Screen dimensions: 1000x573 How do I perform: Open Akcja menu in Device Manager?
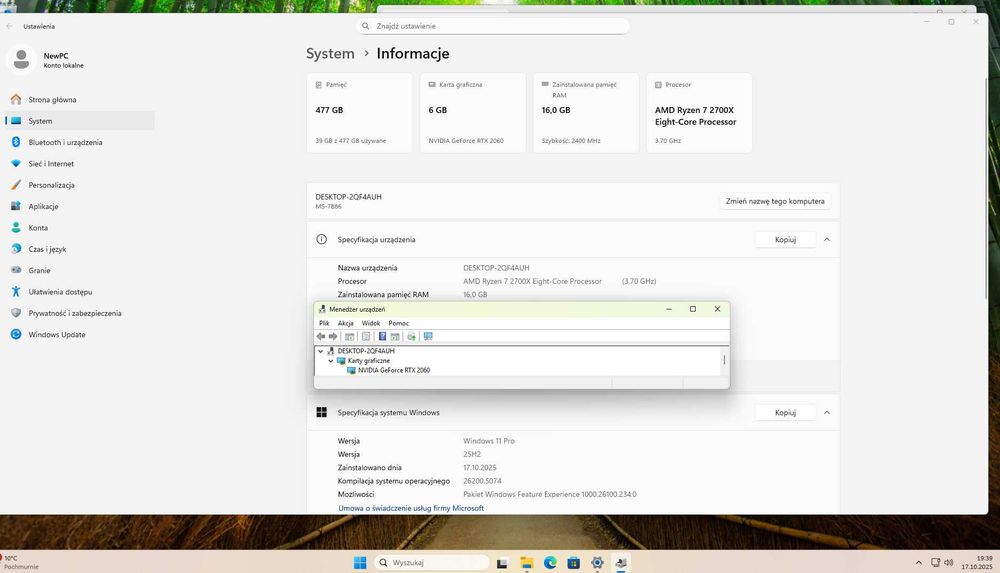[x=345, y=323]
